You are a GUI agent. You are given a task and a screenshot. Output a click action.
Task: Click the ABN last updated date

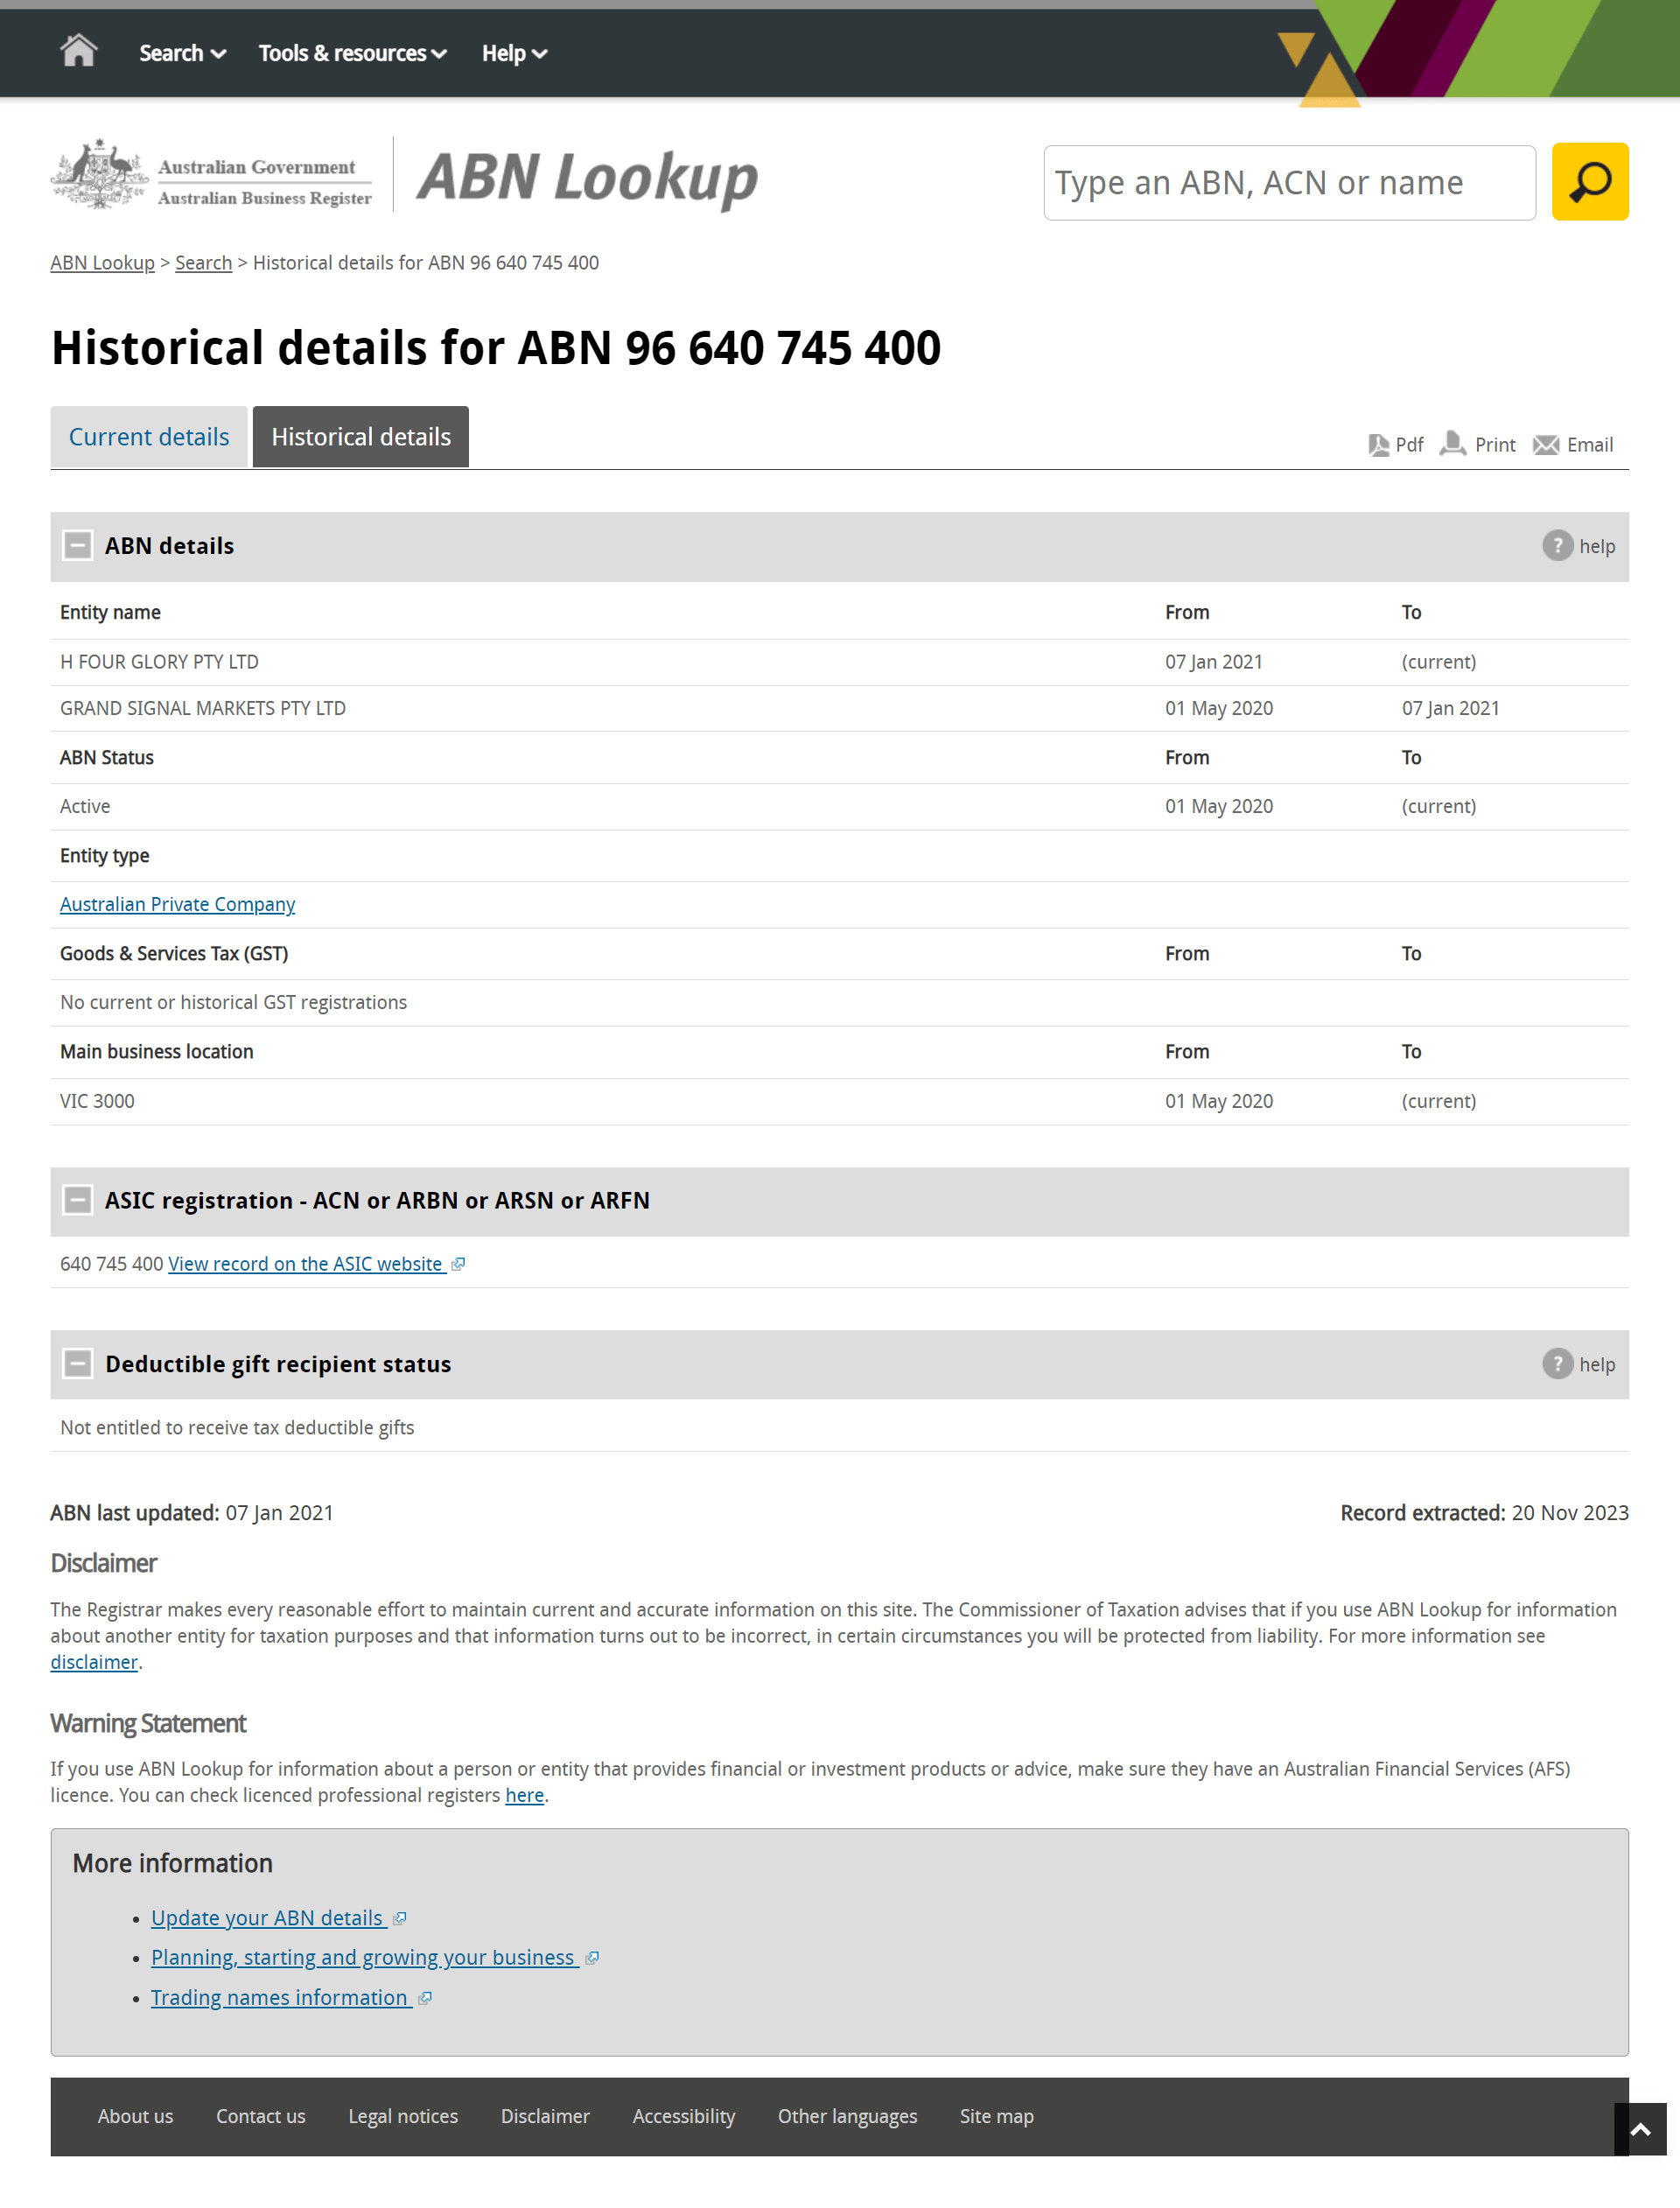click(279, 1513)
